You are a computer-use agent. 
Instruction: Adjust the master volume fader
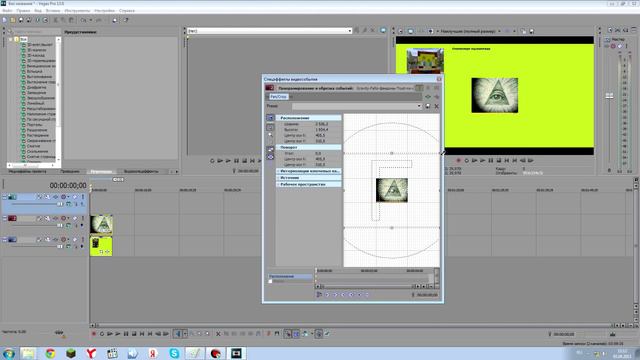pos(609,96)
